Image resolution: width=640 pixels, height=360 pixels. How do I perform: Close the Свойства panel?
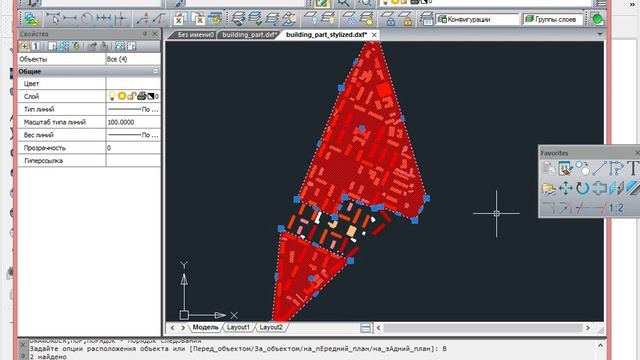(x=154, y=34)
